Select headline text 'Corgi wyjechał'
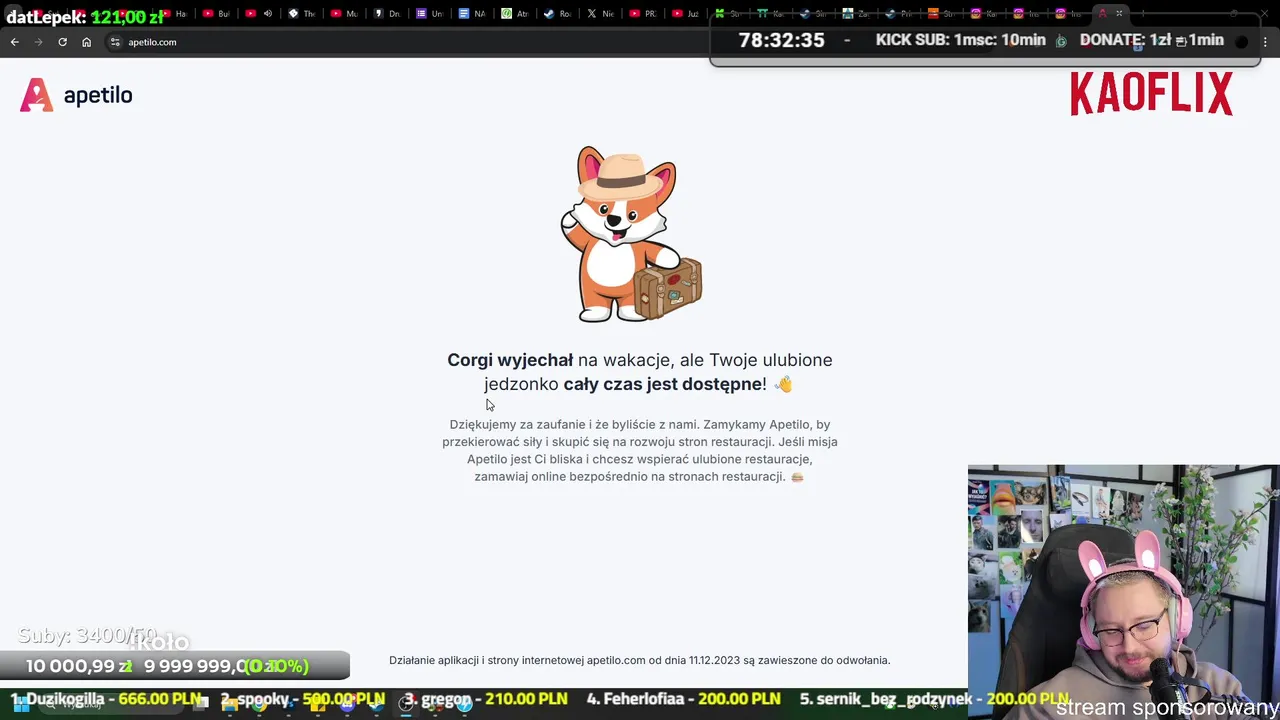Image resolution: width=1280 pixels, height=720 pixels. pos(510,360)
